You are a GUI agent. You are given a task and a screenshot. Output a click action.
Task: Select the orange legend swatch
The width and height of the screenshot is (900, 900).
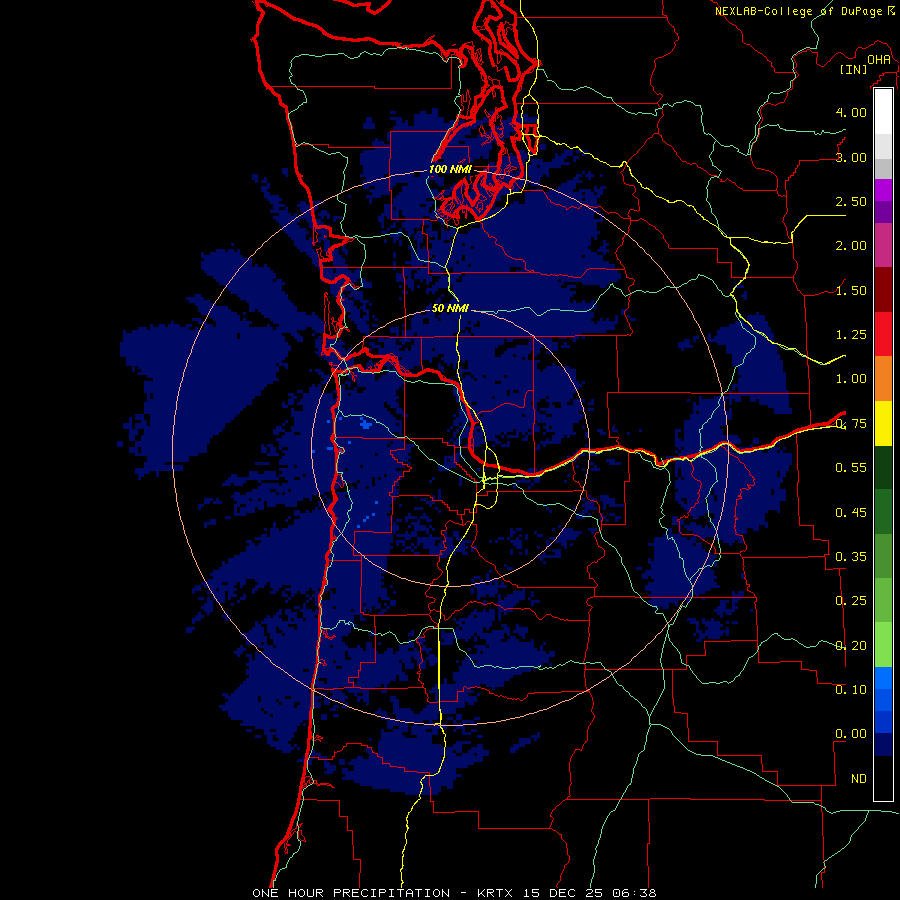tap(883, 379)
